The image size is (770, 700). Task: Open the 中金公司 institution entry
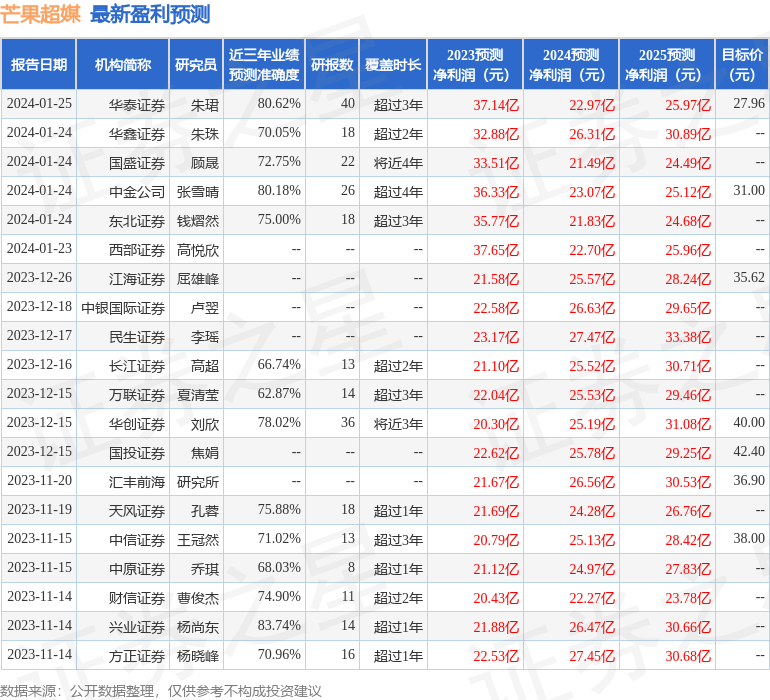click(x=137, y=191)
